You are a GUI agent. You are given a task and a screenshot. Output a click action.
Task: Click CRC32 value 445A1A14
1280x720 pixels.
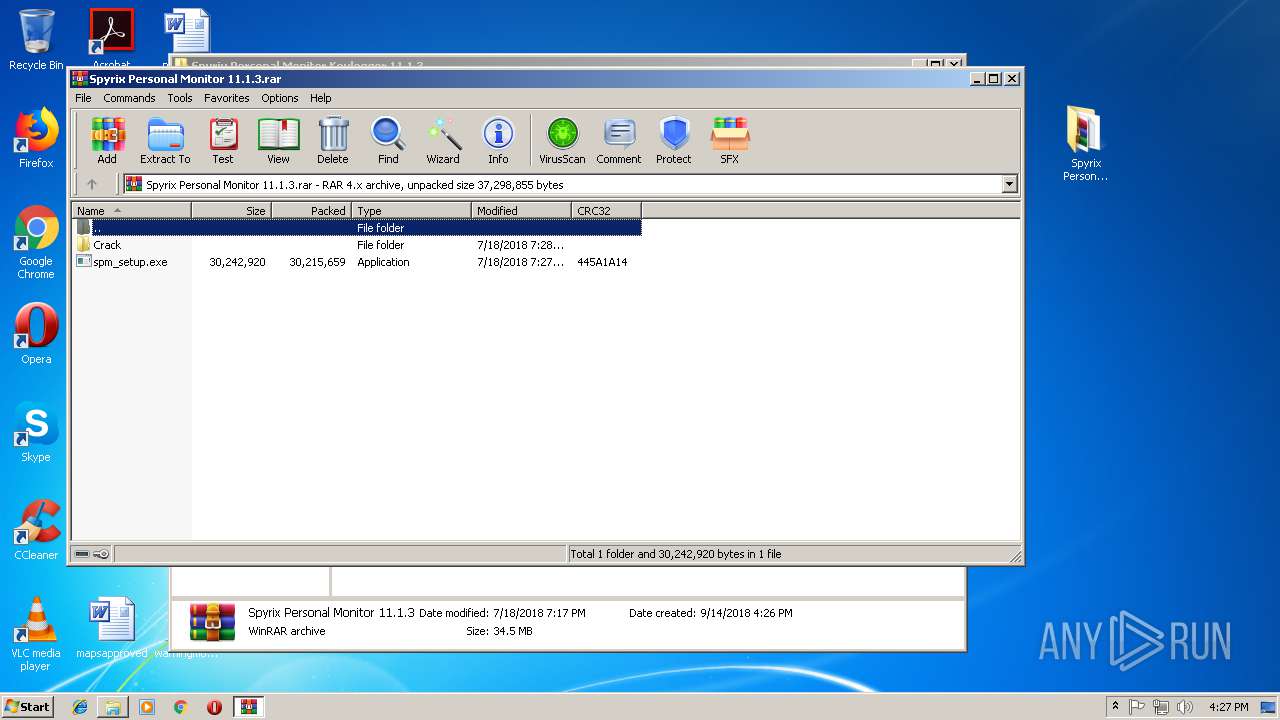point(602,262)
